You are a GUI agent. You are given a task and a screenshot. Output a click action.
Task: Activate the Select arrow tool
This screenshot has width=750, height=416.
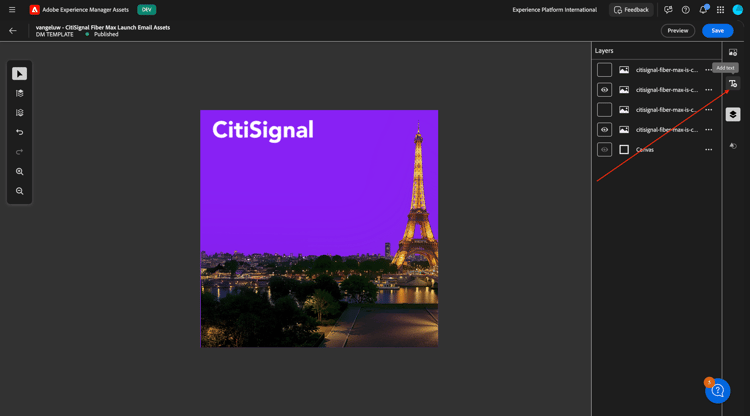20,74
